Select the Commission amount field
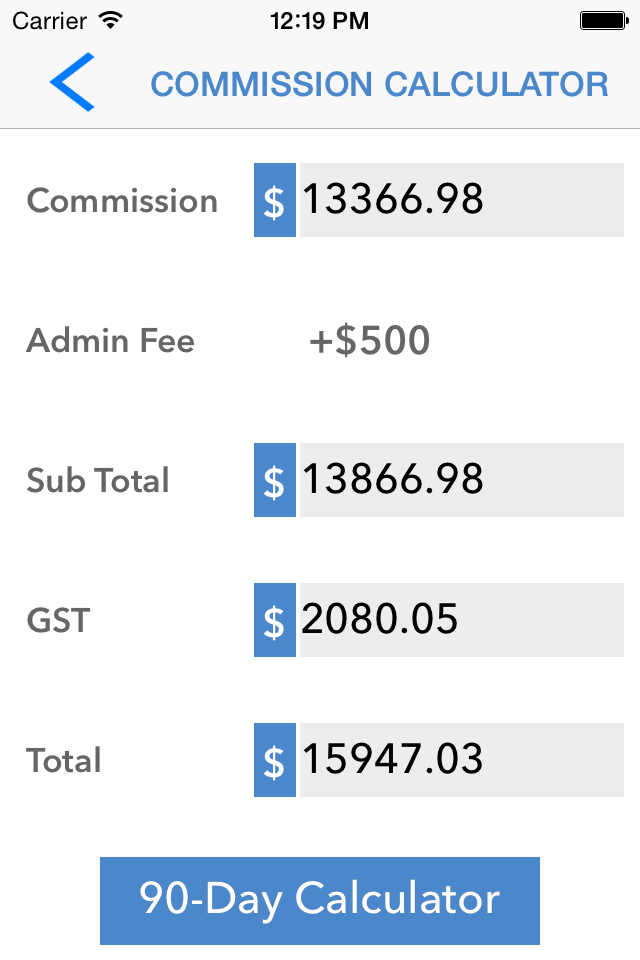Viewport: 640px width, 960px height. click(x=462, y=200)
